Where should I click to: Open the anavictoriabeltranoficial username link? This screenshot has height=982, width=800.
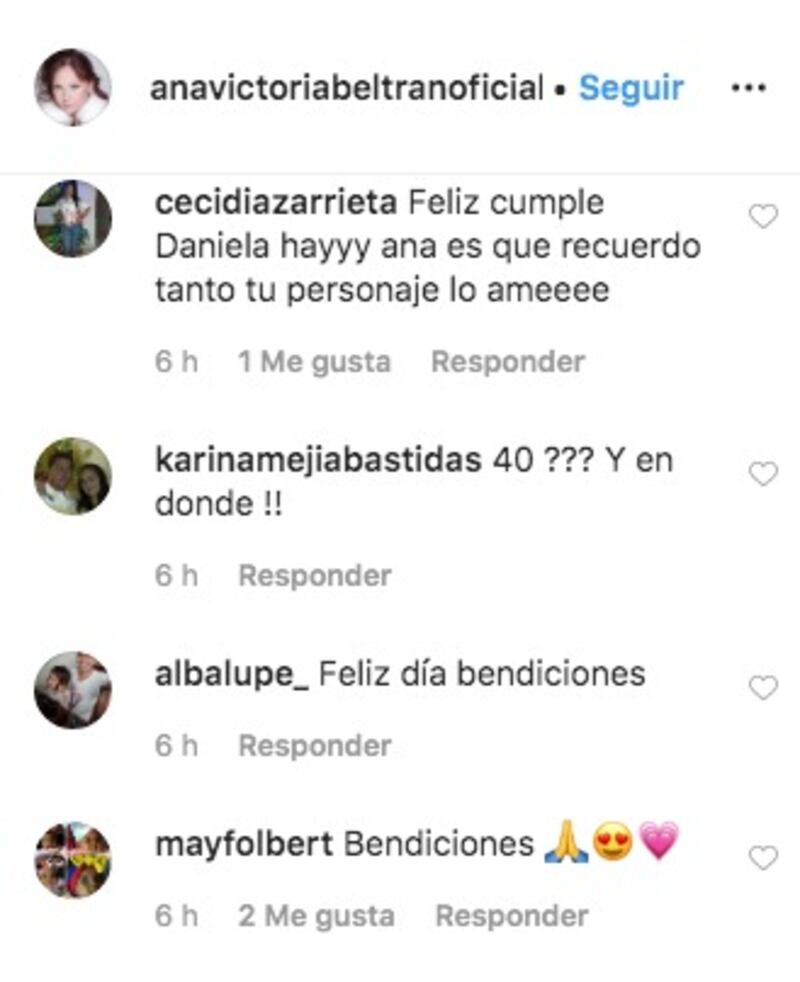(x=347, y=88)
